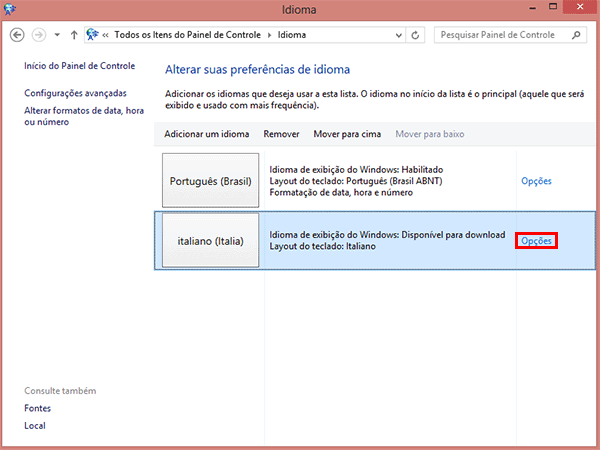
Task: Click Mover para cima
Action: (347, 134)
